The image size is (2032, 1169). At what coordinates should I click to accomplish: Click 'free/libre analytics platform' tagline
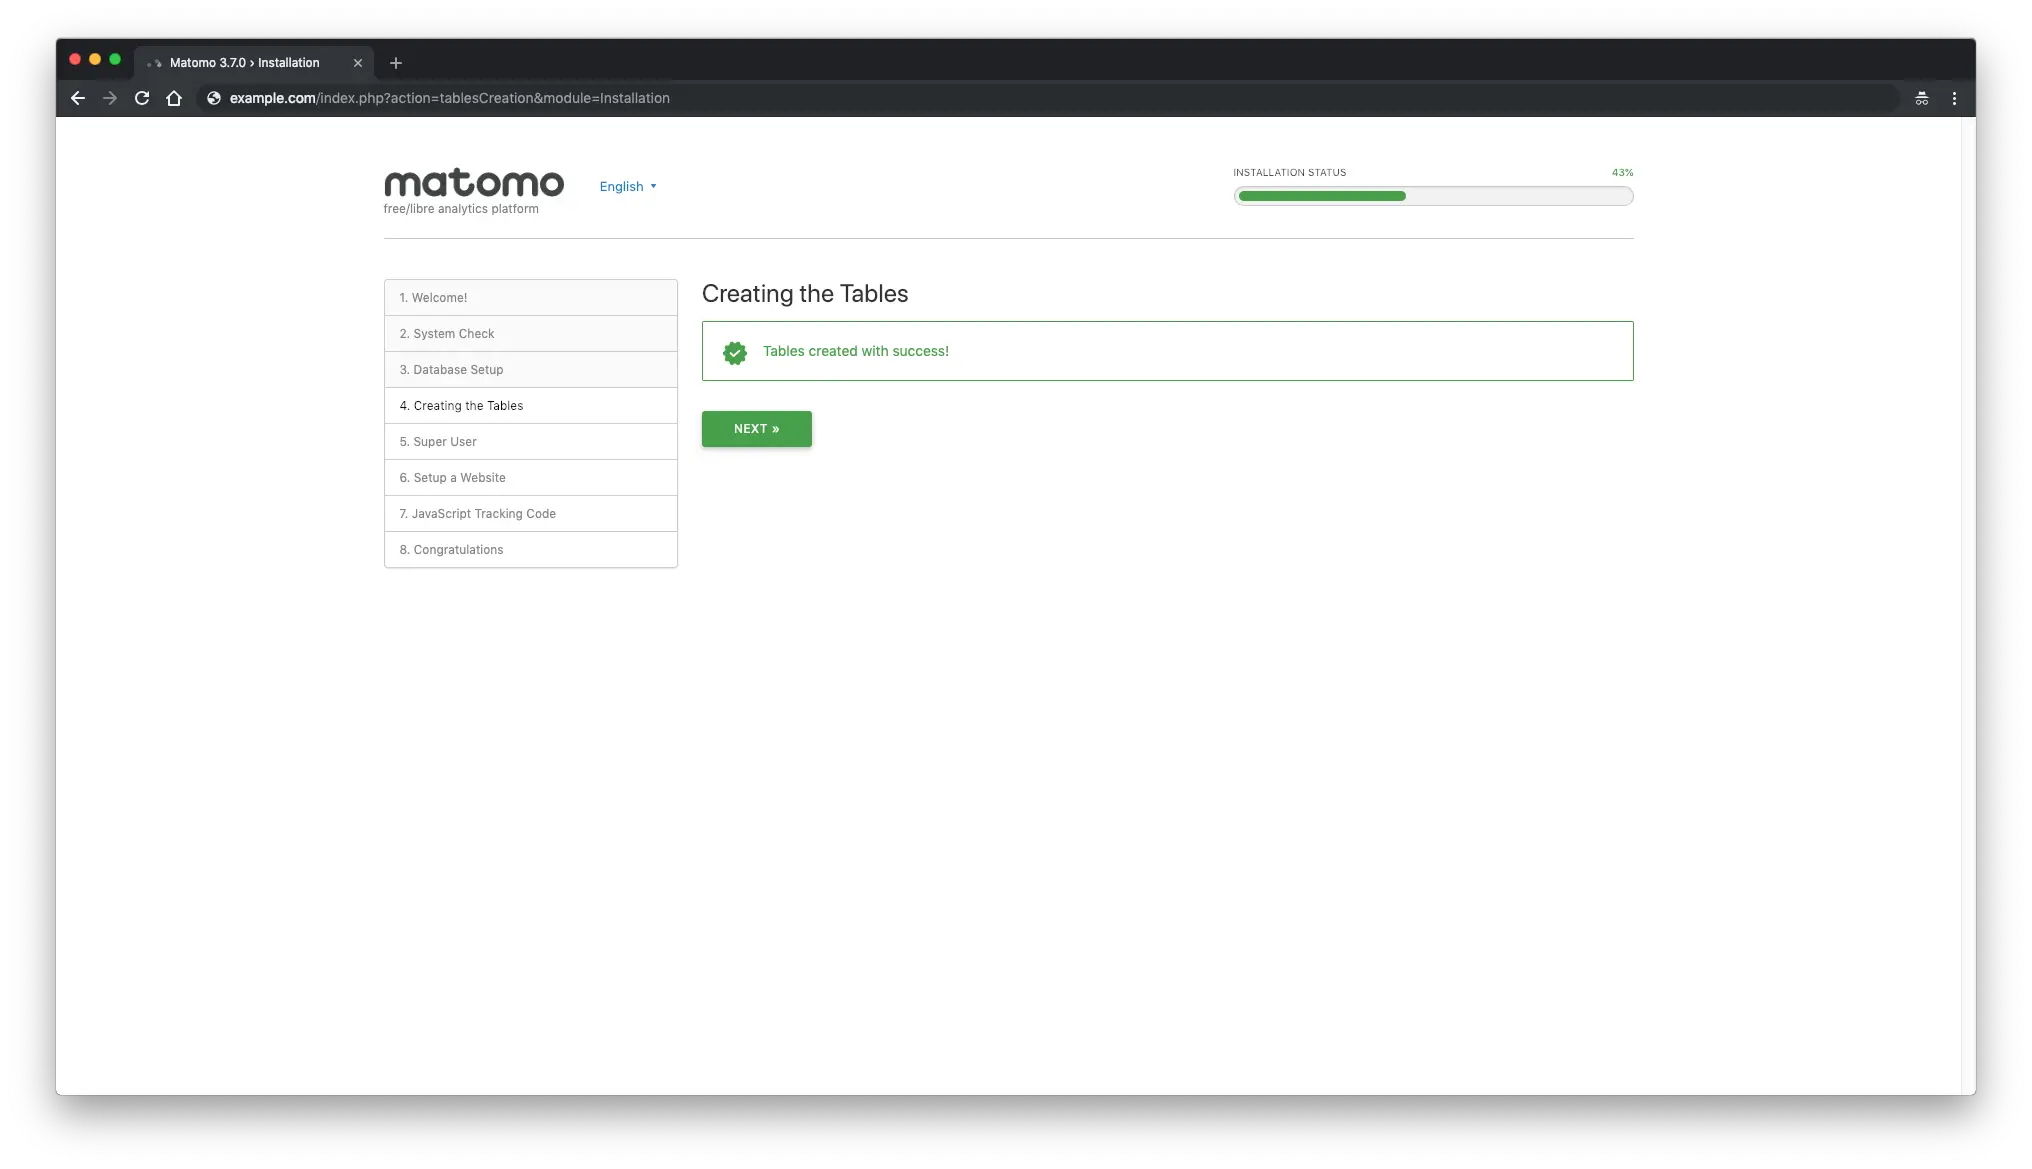[x=461, y=209]
